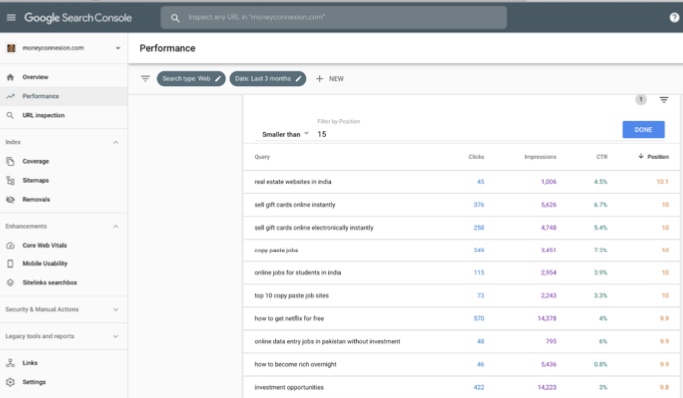
Task: Open the moneyconnexion.com property dropdown
Action: (x=118, y=48)
